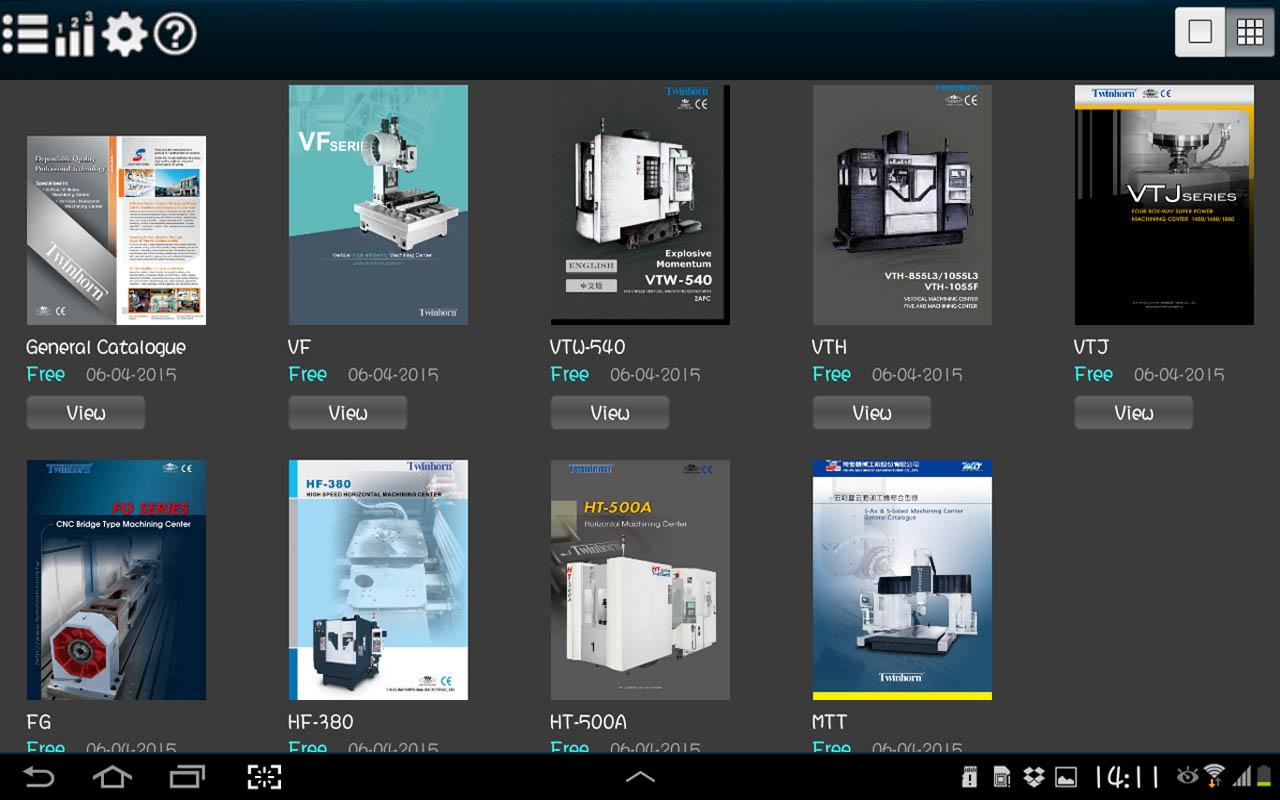Viewport: 1280px width, 800px height.
Task: Click the 'Free' label under VTW-540
Action: click(x=570, y=374)
